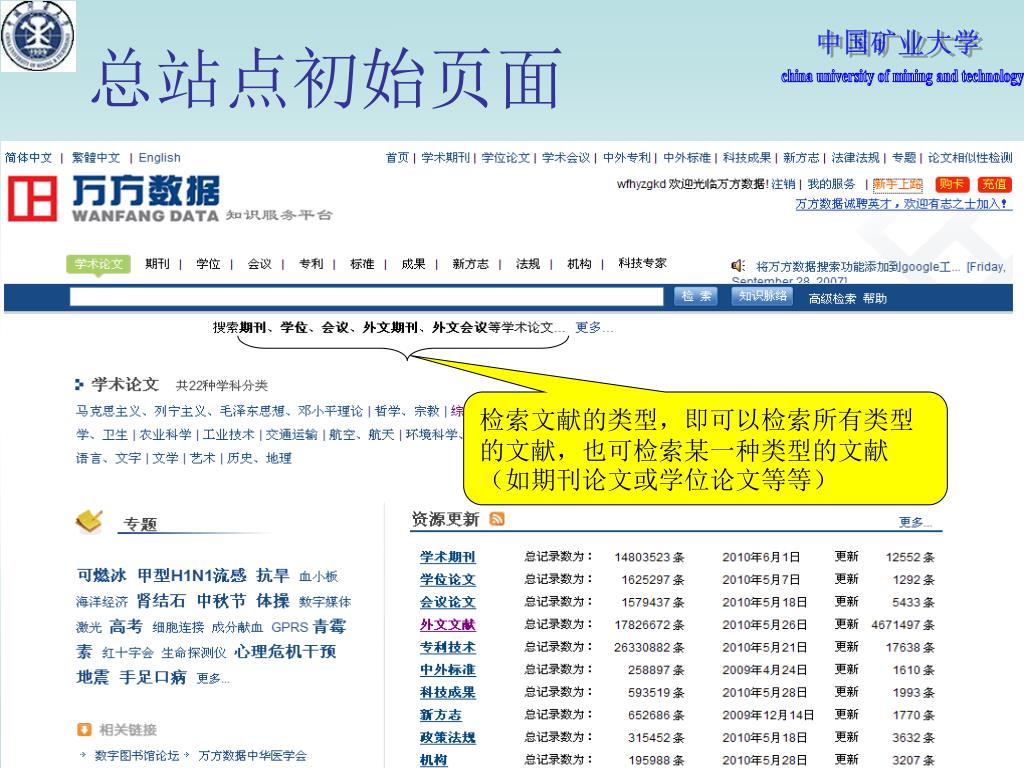
Task: Click the university emblem logo
Action: (38, 36)
